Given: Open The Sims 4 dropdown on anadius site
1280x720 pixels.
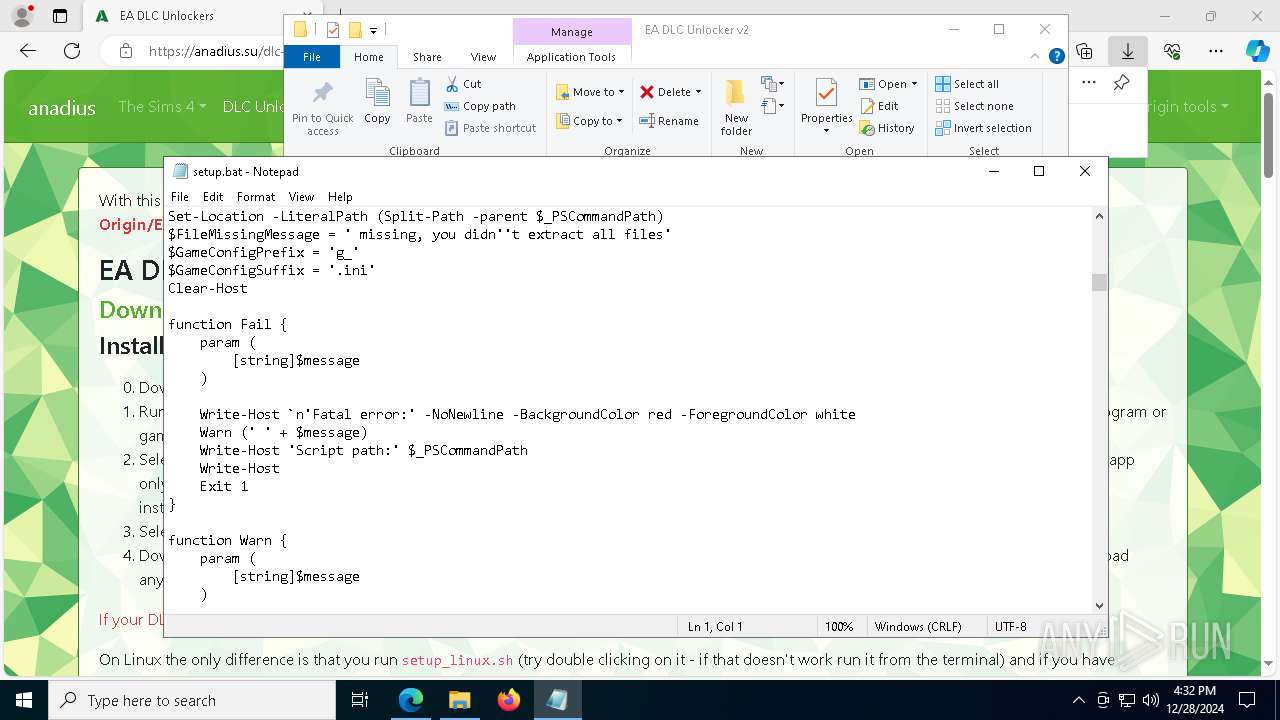Looking at the screenshot, I should point(162,107).
